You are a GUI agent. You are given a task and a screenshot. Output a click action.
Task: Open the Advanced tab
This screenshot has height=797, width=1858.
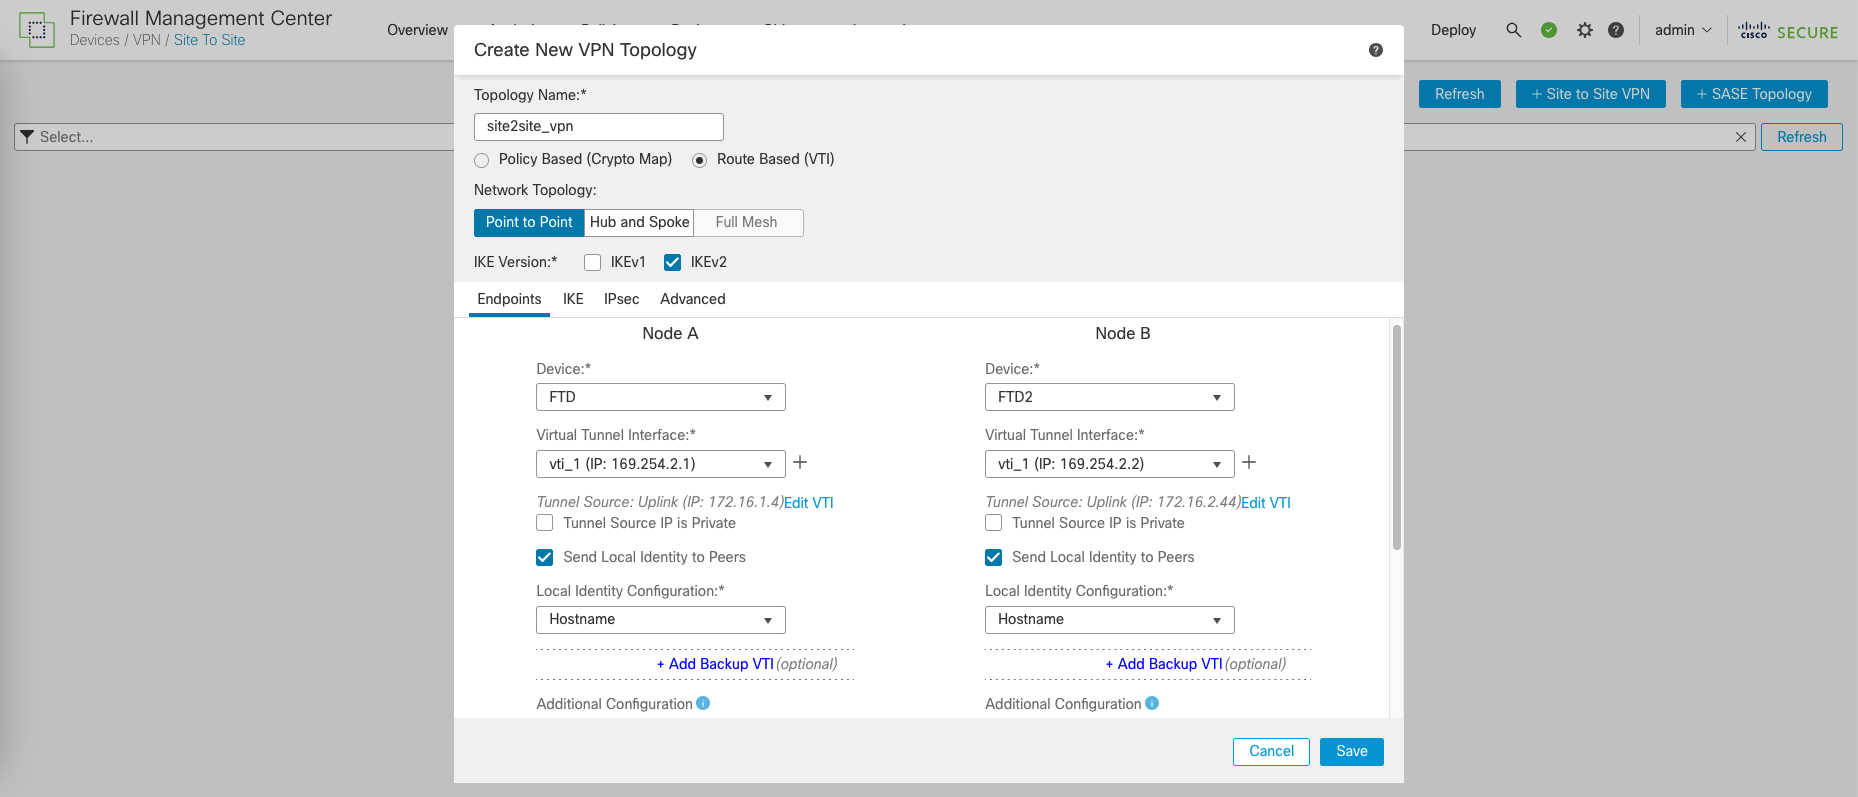[x=692, y=299]
